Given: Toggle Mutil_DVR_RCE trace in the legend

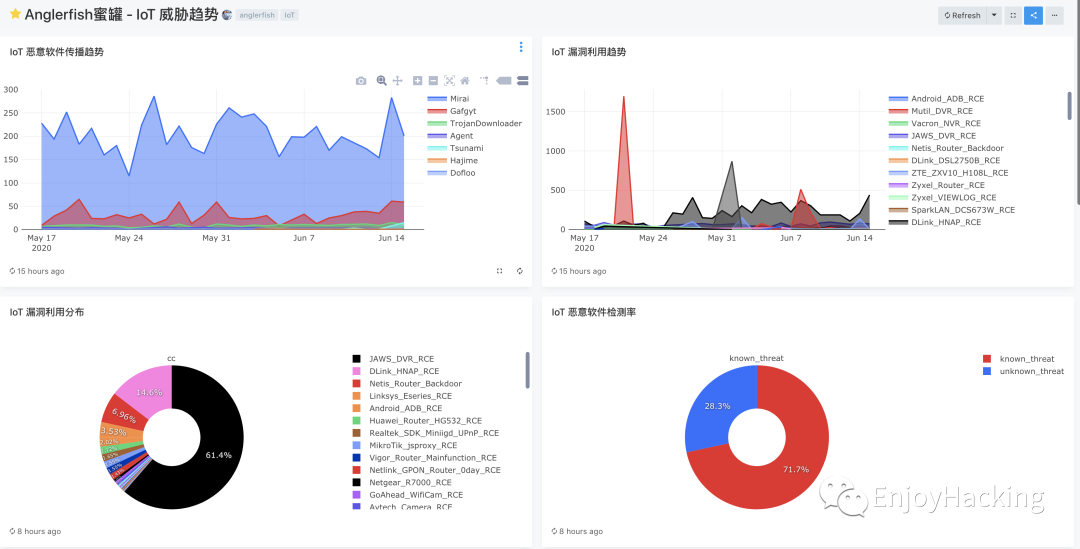Looking at the screenshot, I should (x=931, y=111).
